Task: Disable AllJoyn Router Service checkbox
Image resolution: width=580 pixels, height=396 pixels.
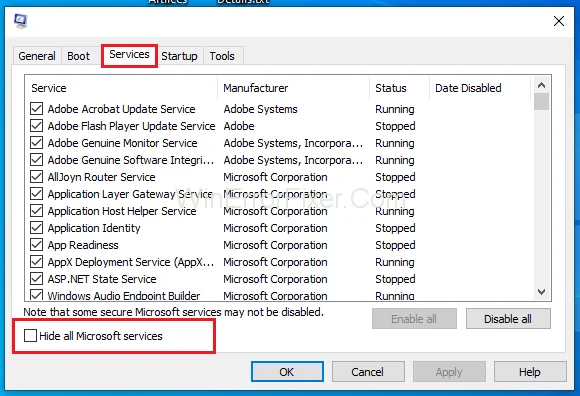Action: point(36,177)
